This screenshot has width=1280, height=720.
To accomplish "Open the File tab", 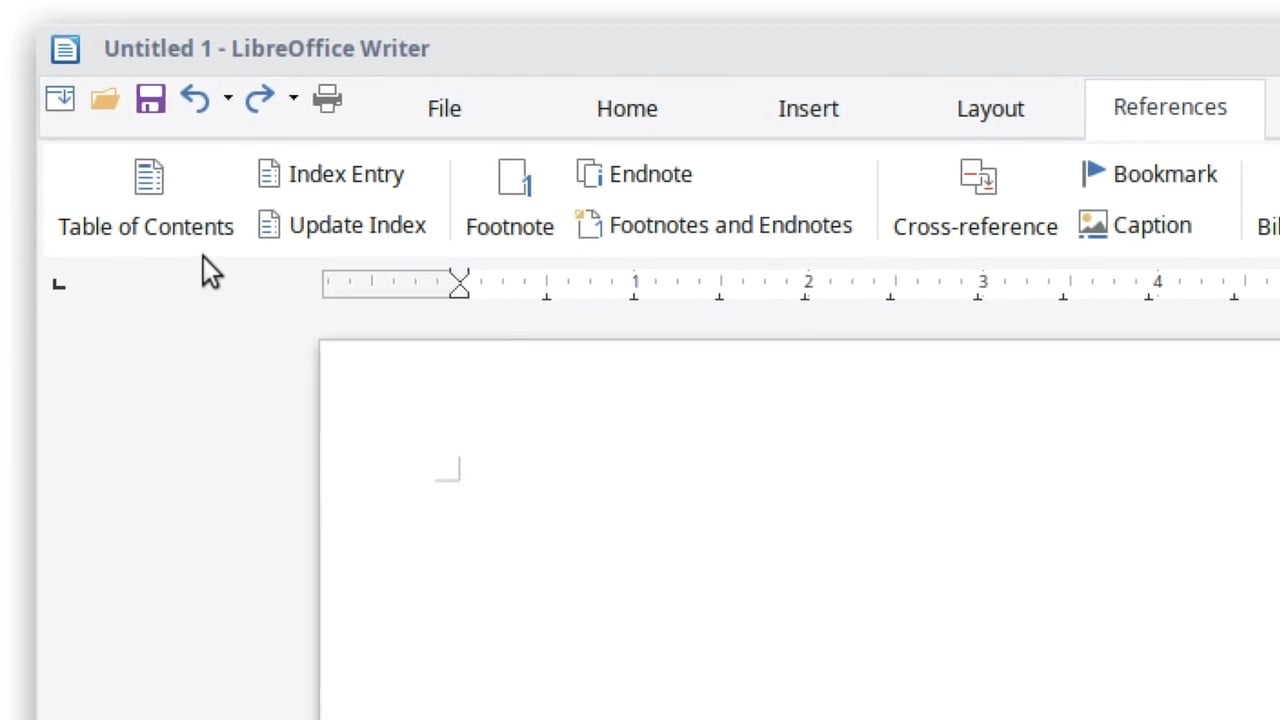I will pyautogui.click(x=444, y=108).
